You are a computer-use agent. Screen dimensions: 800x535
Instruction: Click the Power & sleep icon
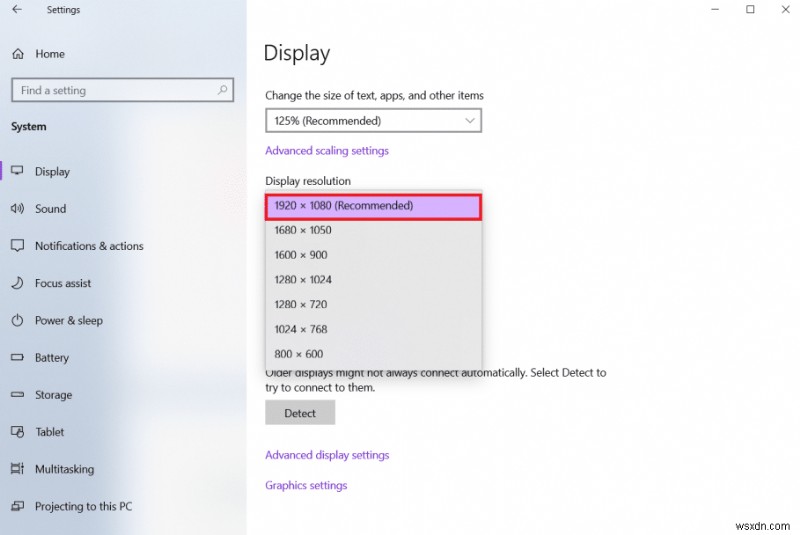coord(17,320)
